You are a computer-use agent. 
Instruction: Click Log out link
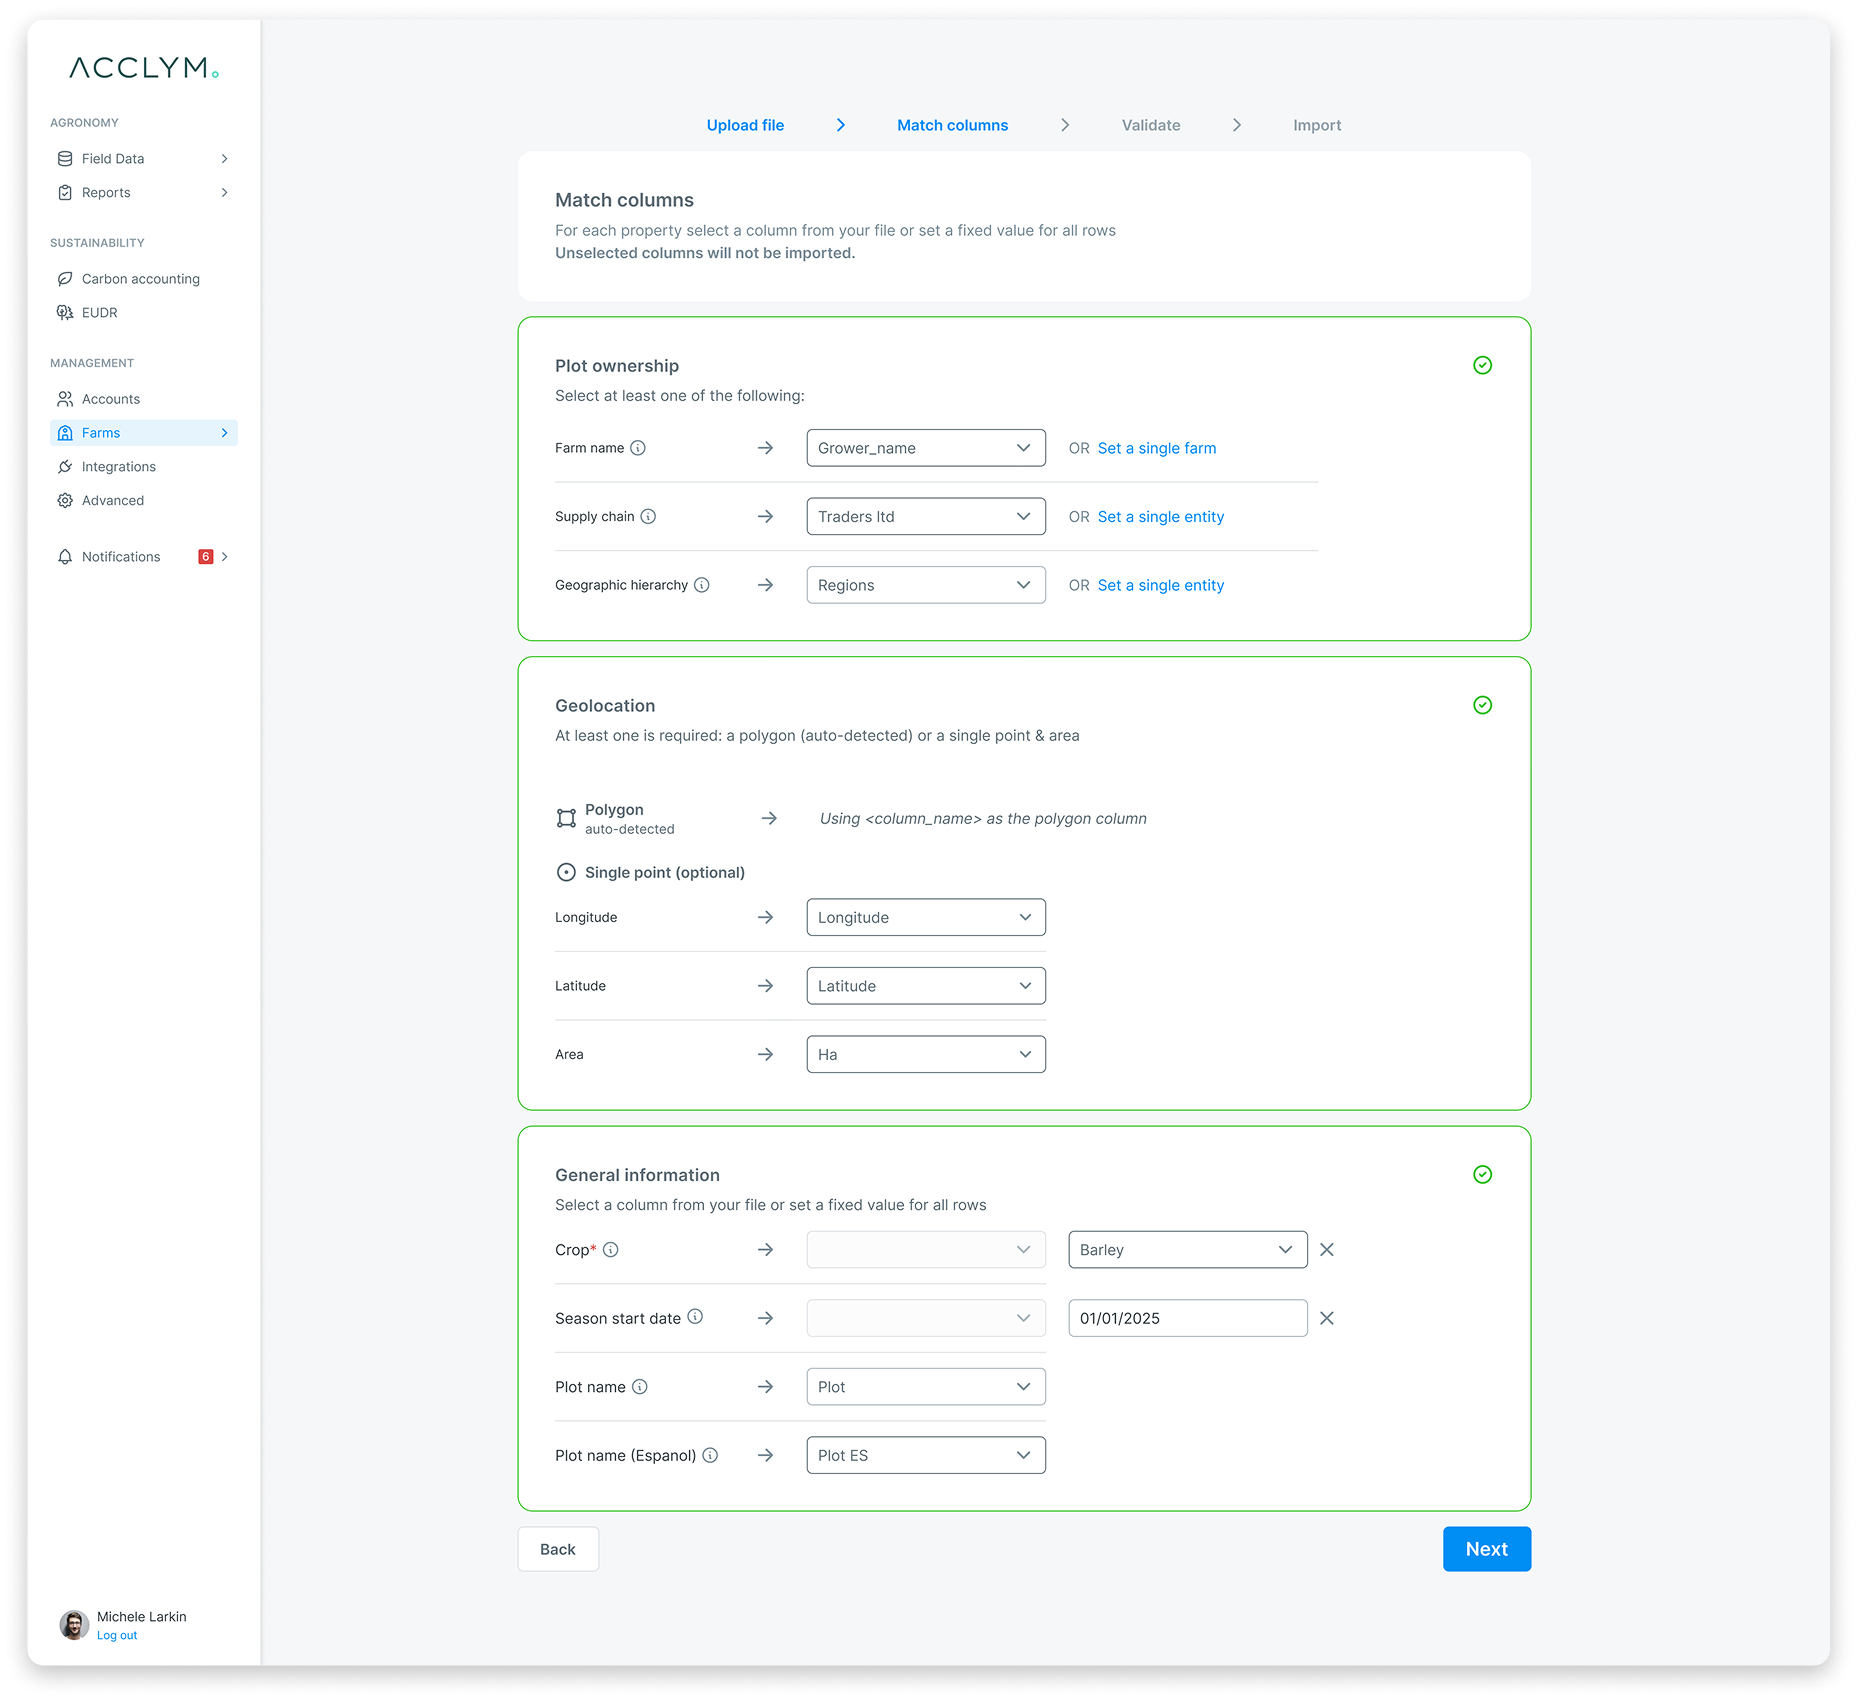tap(117, 1636)
